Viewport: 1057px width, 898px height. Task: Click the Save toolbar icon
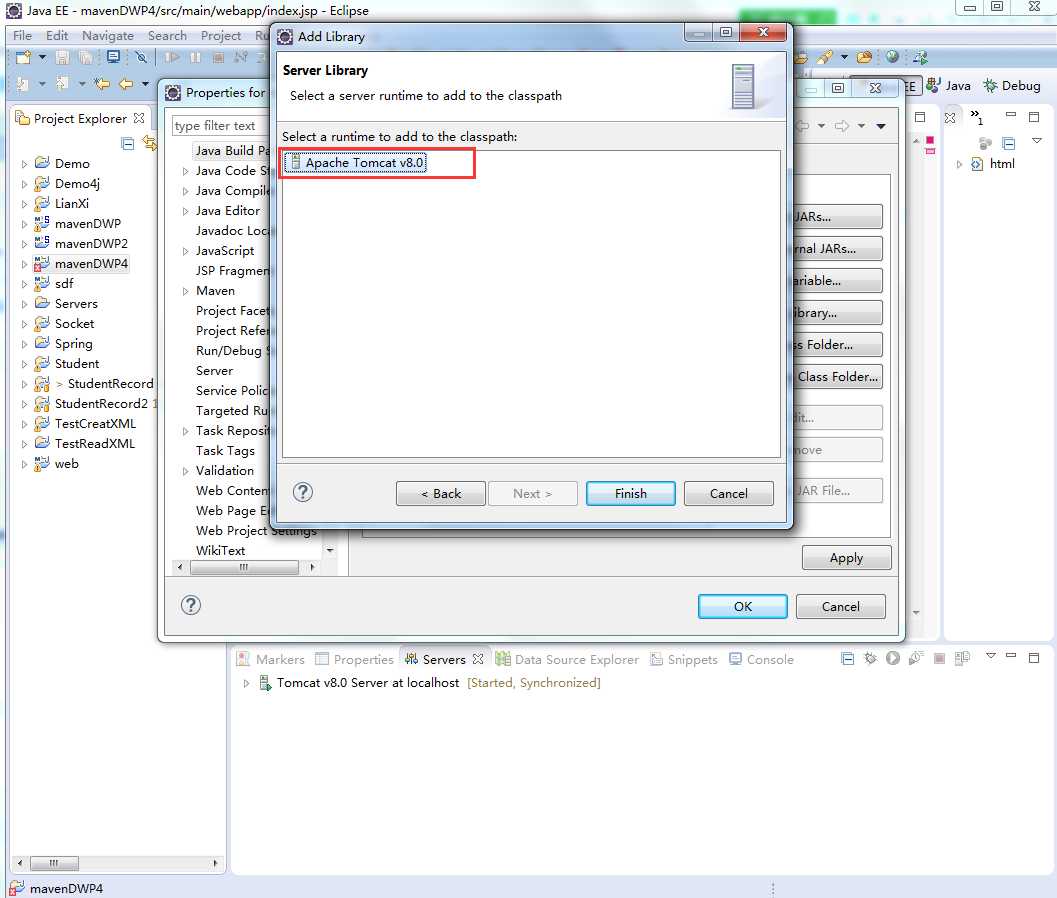pyautogui.click(x=62, y=57)
